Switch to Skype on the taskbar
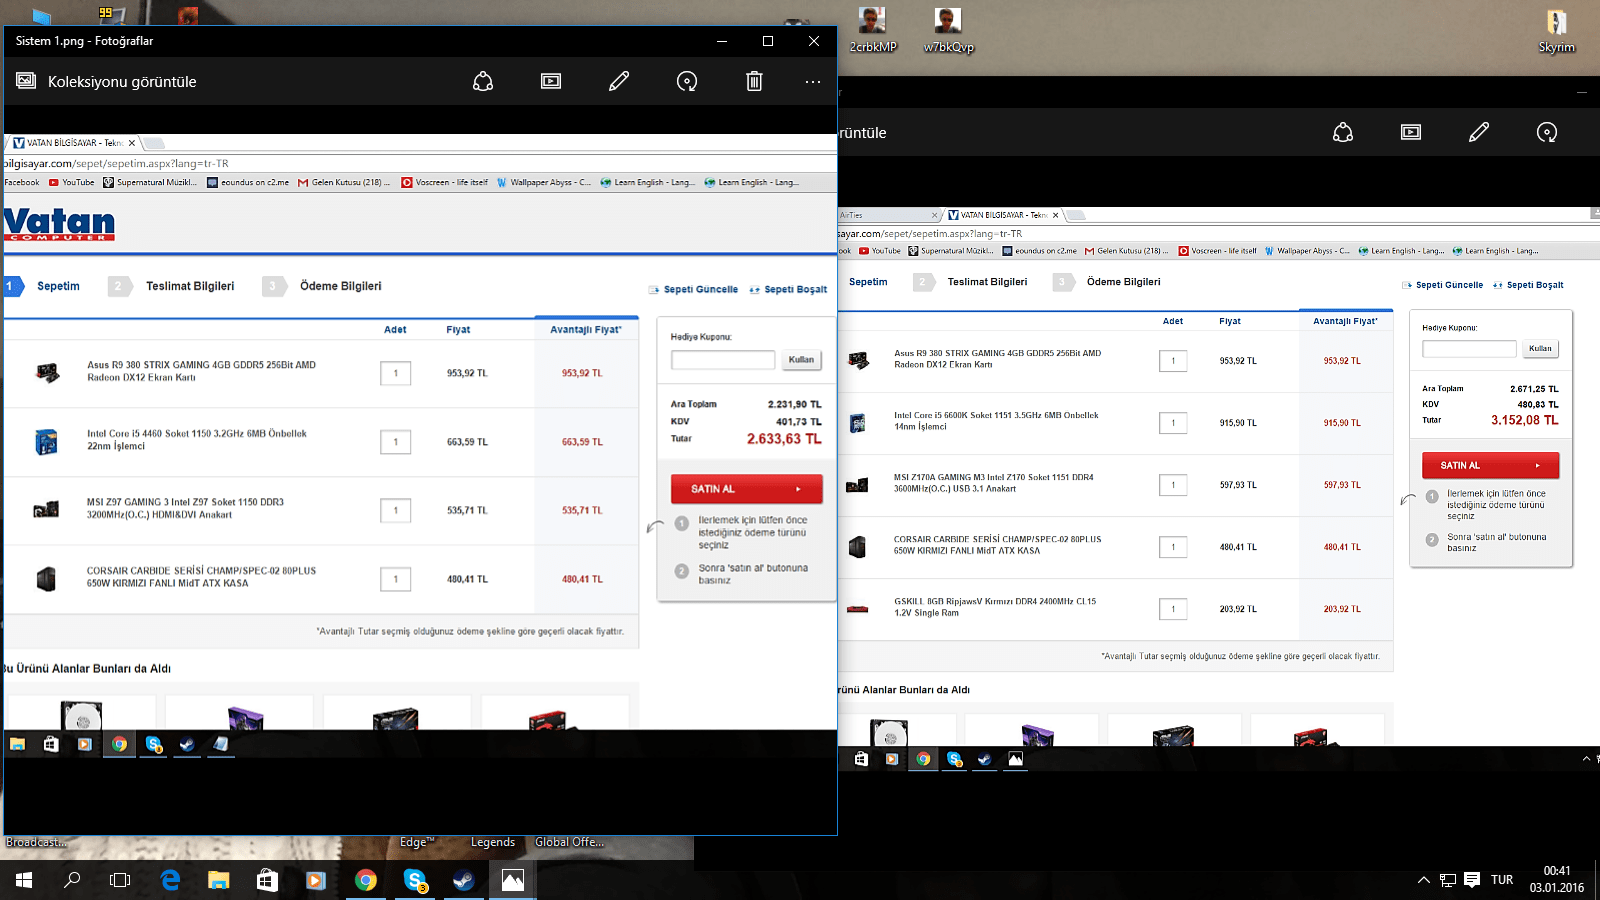1600x900 pixels. pos(414,880)
